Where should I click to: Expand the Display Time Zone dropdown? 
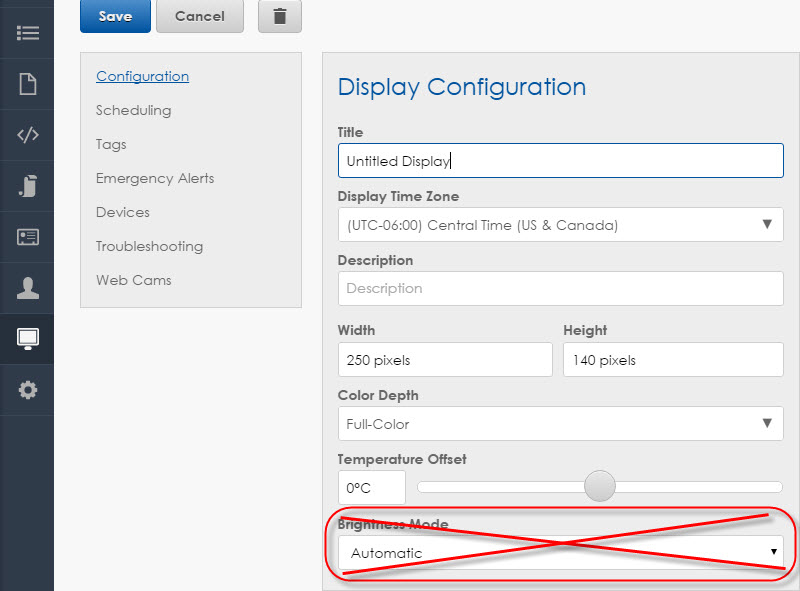560,225
